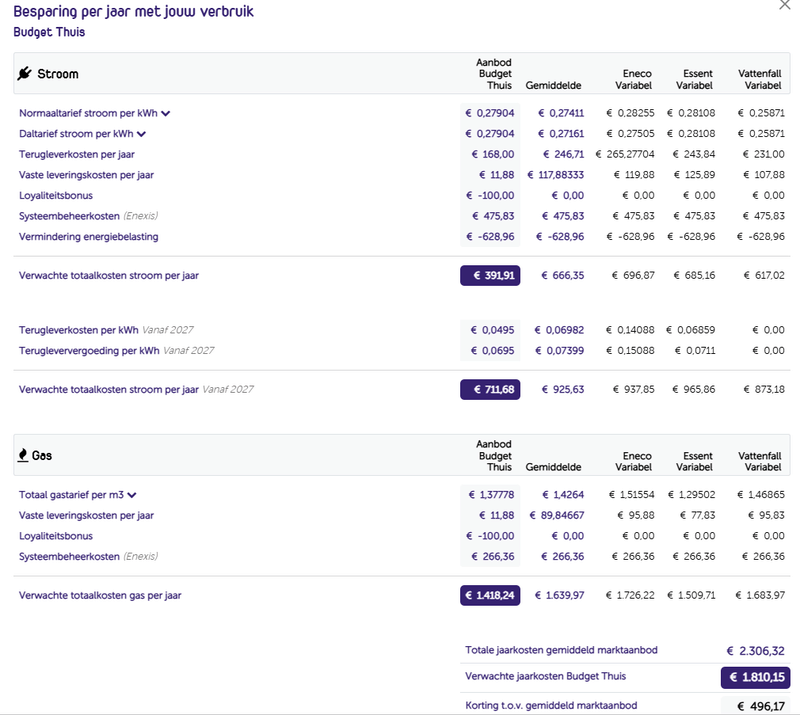Expand Totaal gastarief per m3 chevron
Image resolution: width=800 pixels, height=715 pixels.
pos(132,495)
